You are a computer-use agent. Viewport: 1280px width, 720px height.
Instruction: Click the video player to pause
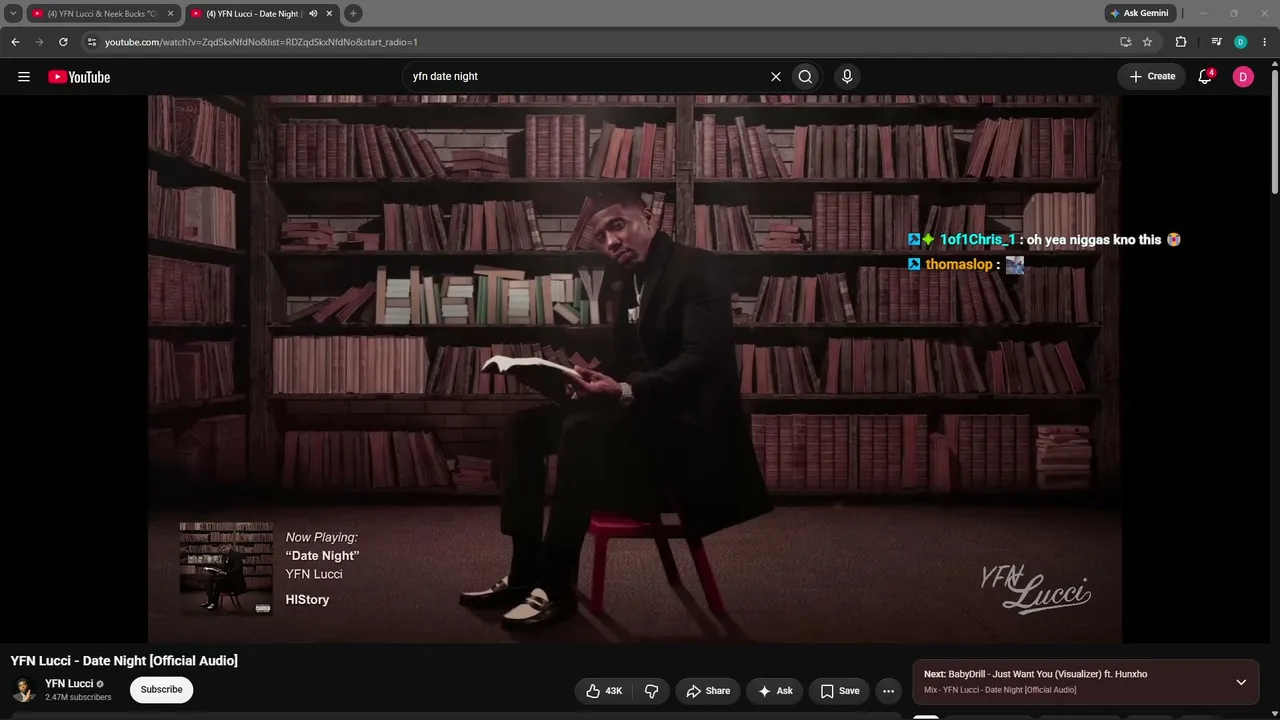[635, 369]
